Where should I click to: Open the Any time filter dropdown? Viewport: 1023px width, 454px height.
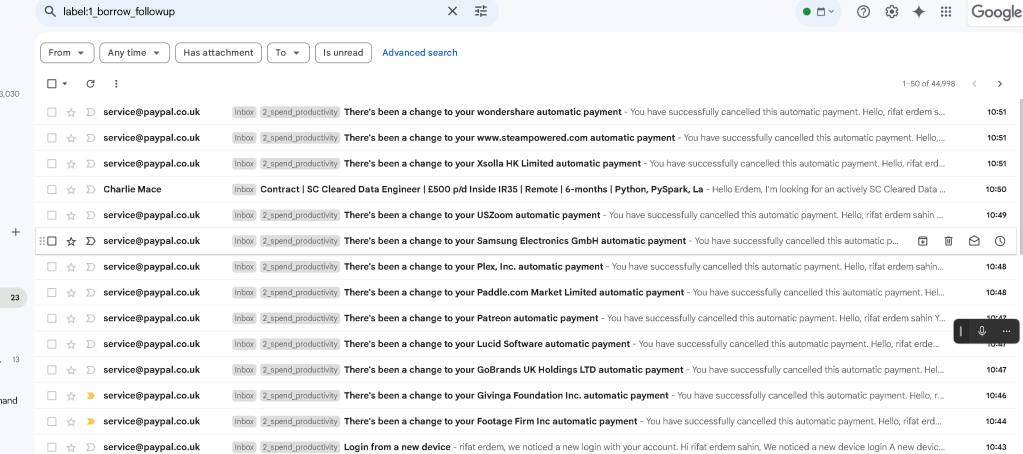(x=134, y=53)
